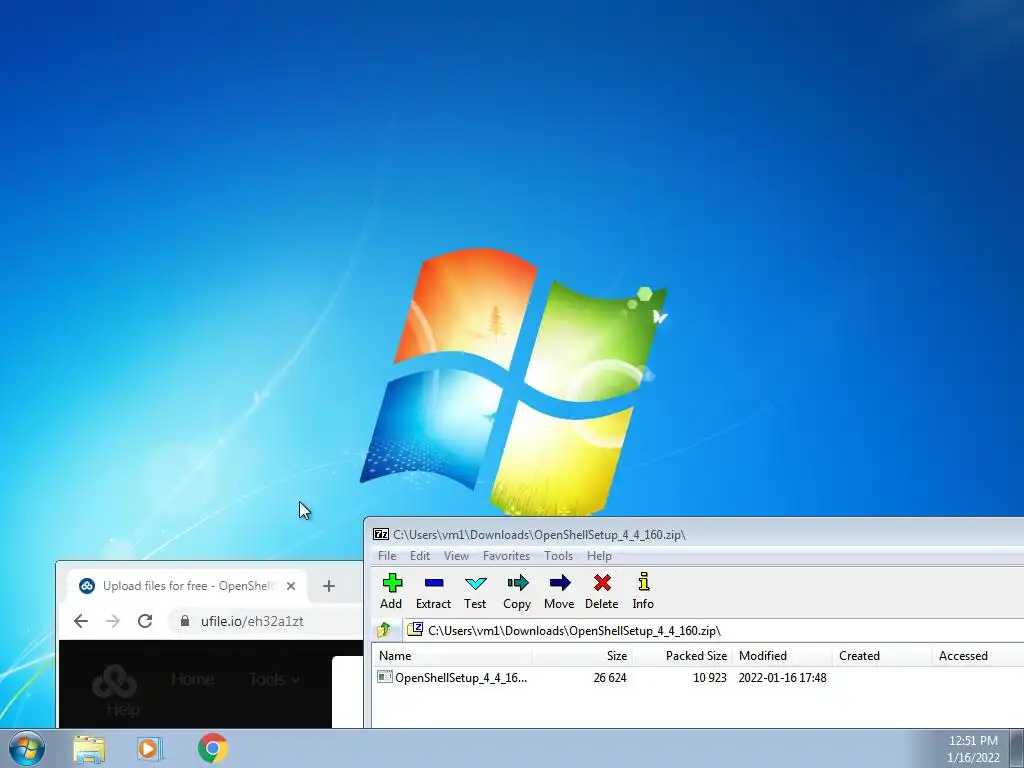Click the OpenShellSetup file icon in list
This screenshot has width=1024, height=768.
pyautogui.click(x=385, y=677)
